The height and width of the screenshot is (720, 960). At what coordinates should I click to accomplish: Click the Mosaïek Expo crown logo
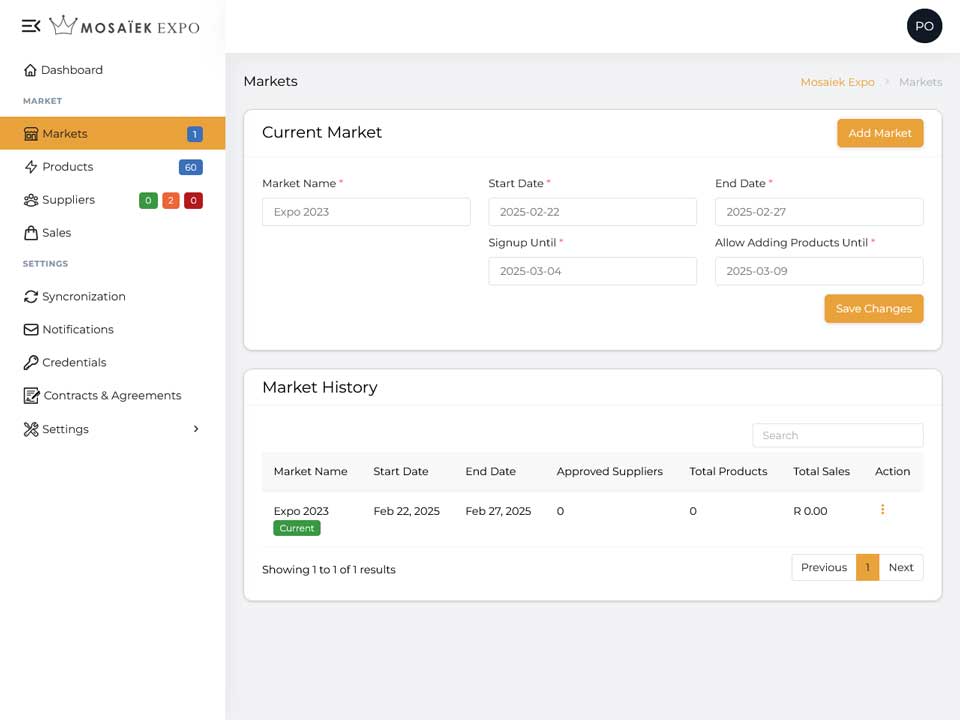[x=124, y=26]
